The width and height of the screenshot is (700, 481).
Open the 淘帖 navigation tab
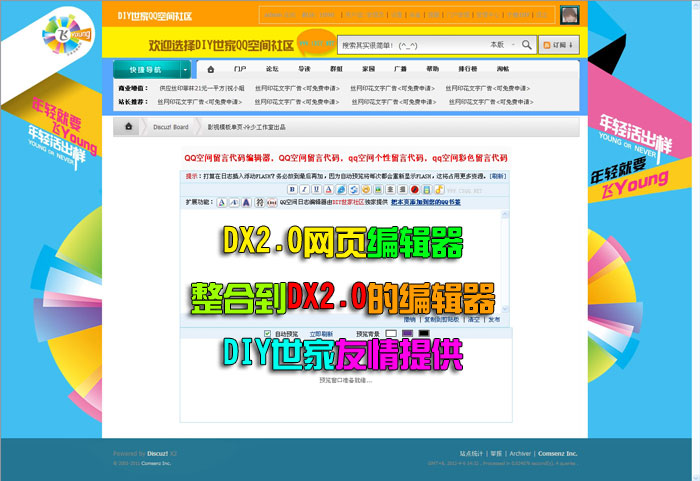(x=503, y=69)
